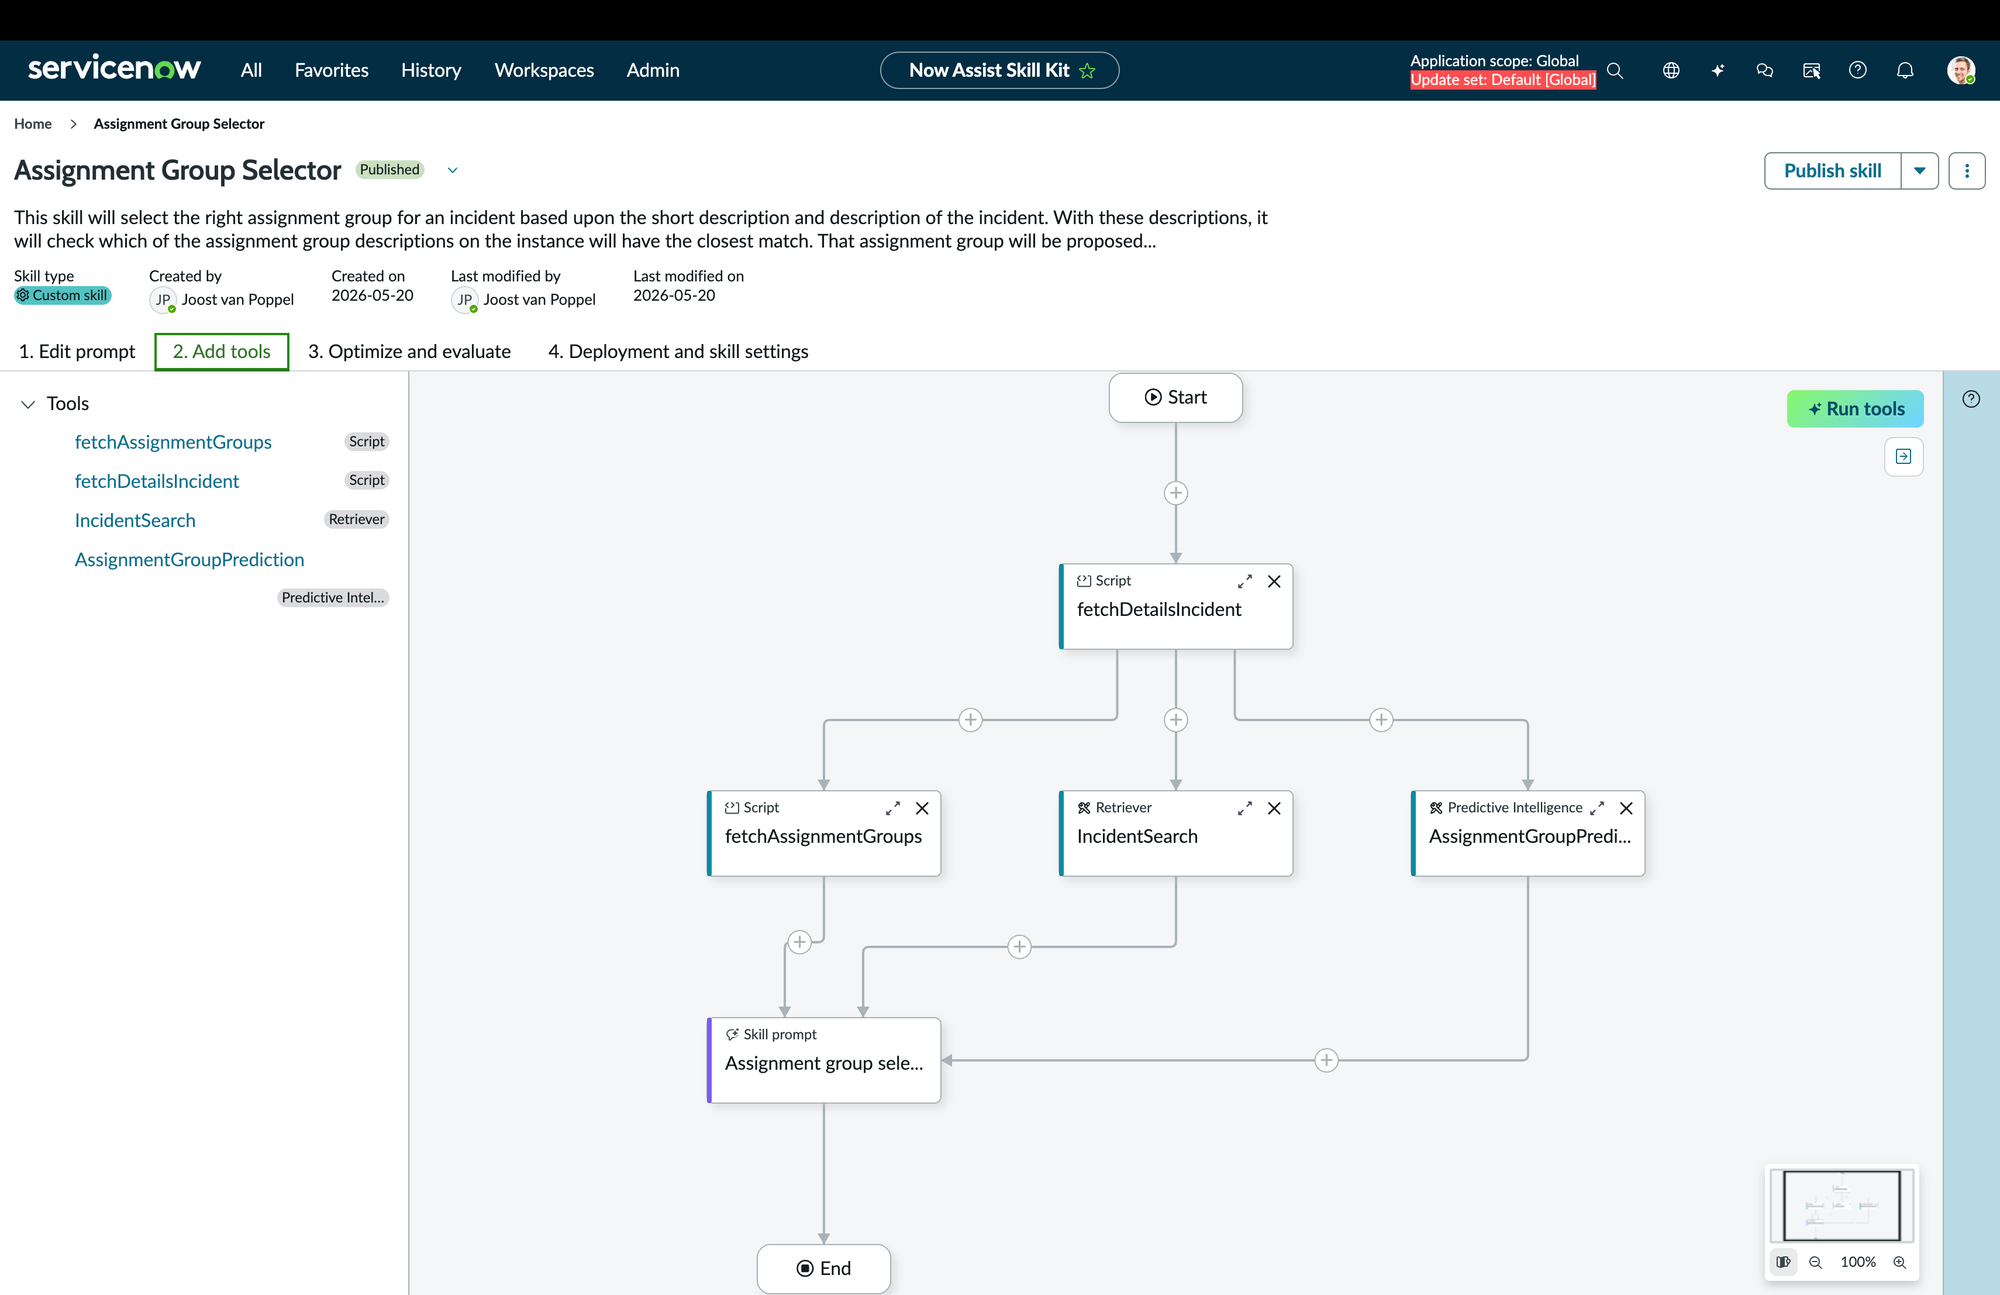Viewport: 2000px width, 1295px height.
Task: Open the window/table icon in header
Action: [1811, 70]
